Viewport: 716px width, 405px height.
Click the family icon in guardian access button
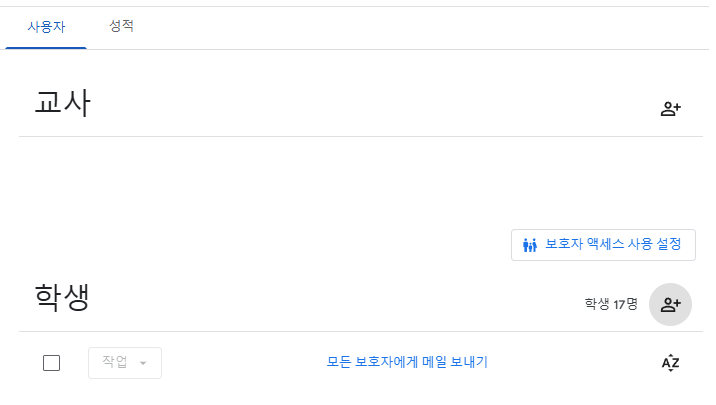(530, 245)
